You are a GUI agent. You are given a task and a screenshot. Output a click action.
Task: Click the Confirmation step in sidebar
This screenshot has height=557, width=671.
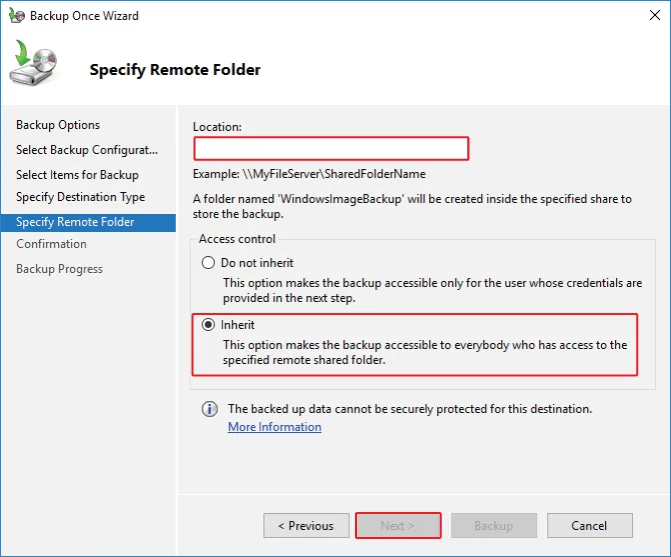(51, 244)
